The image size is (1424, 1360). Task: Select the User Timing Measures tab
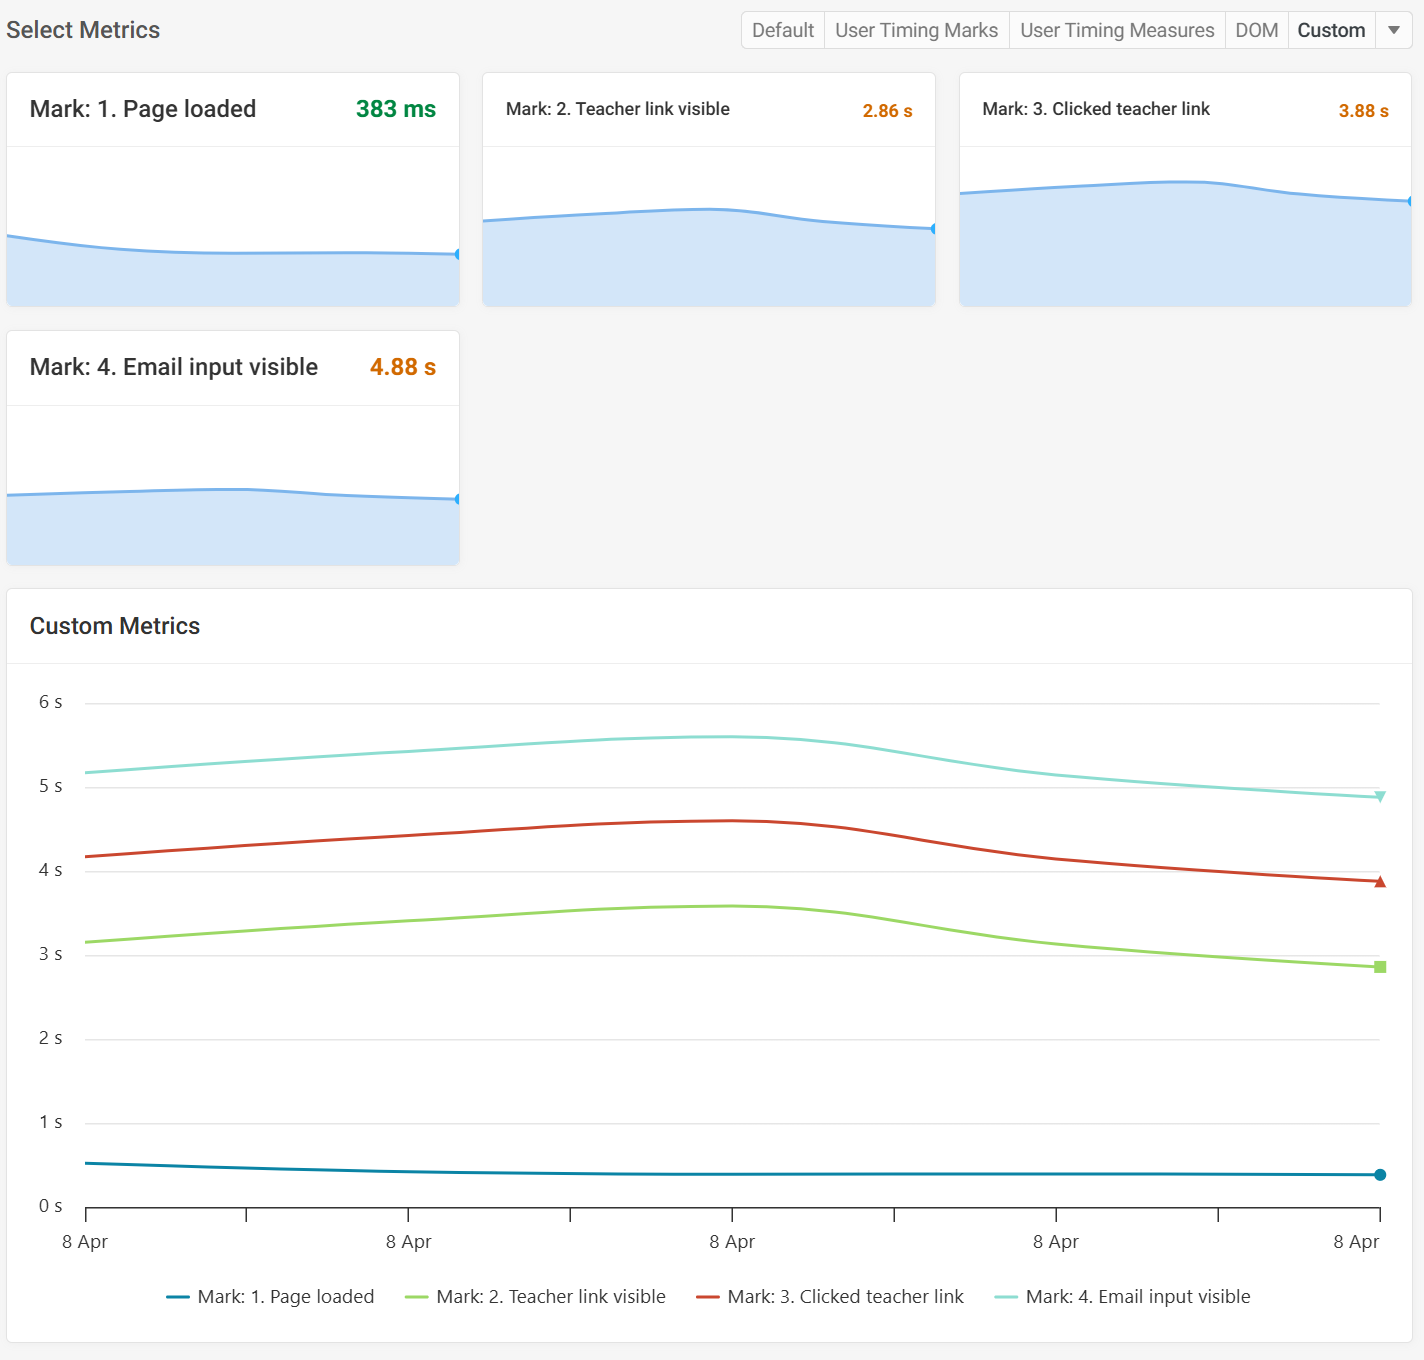(1116, 30)
